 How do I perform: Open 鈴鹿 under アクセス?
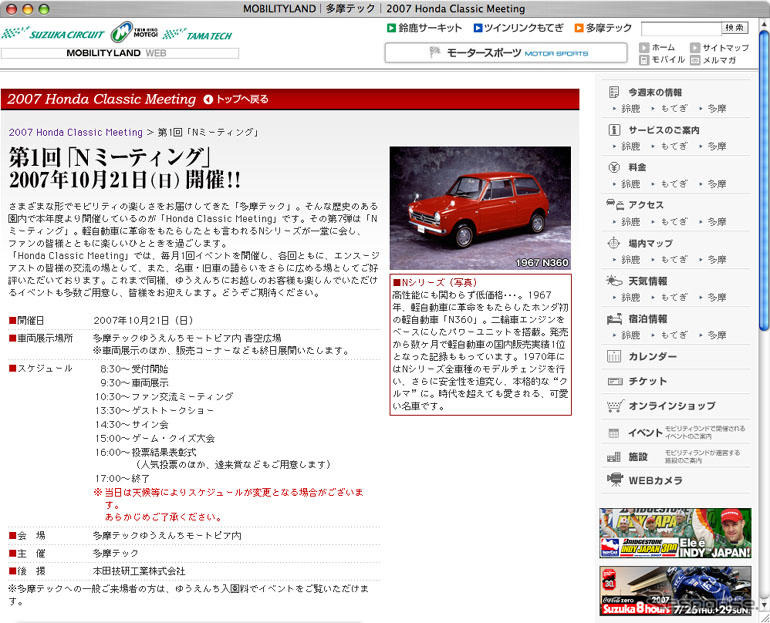click(631, 222)
